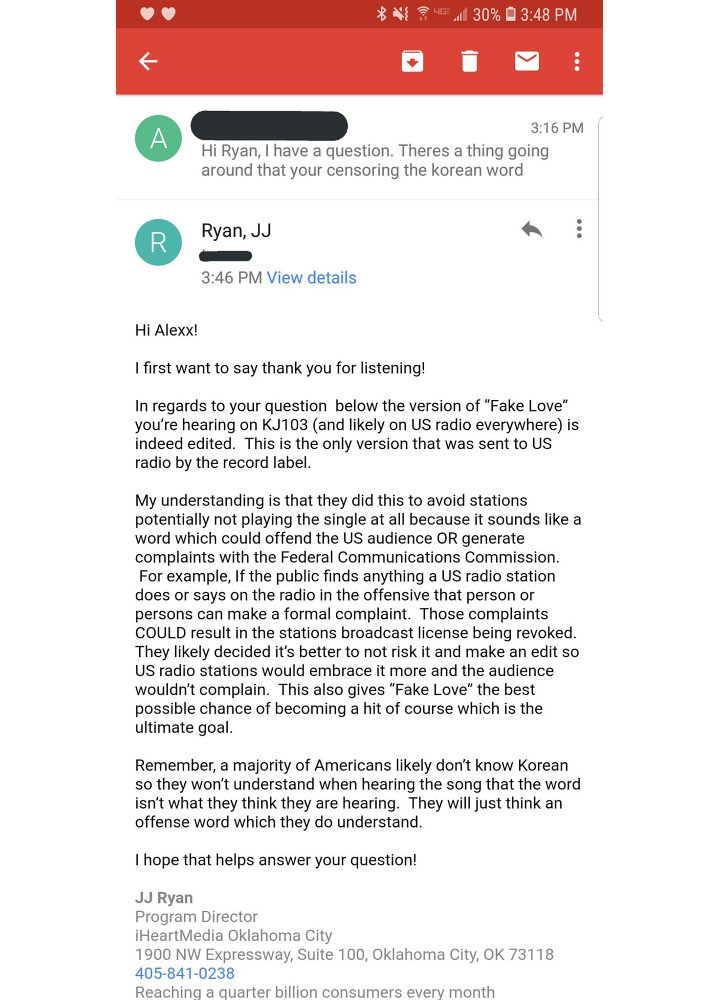
Task: Expand View details for the message
Action: click(x=311, y=278)
